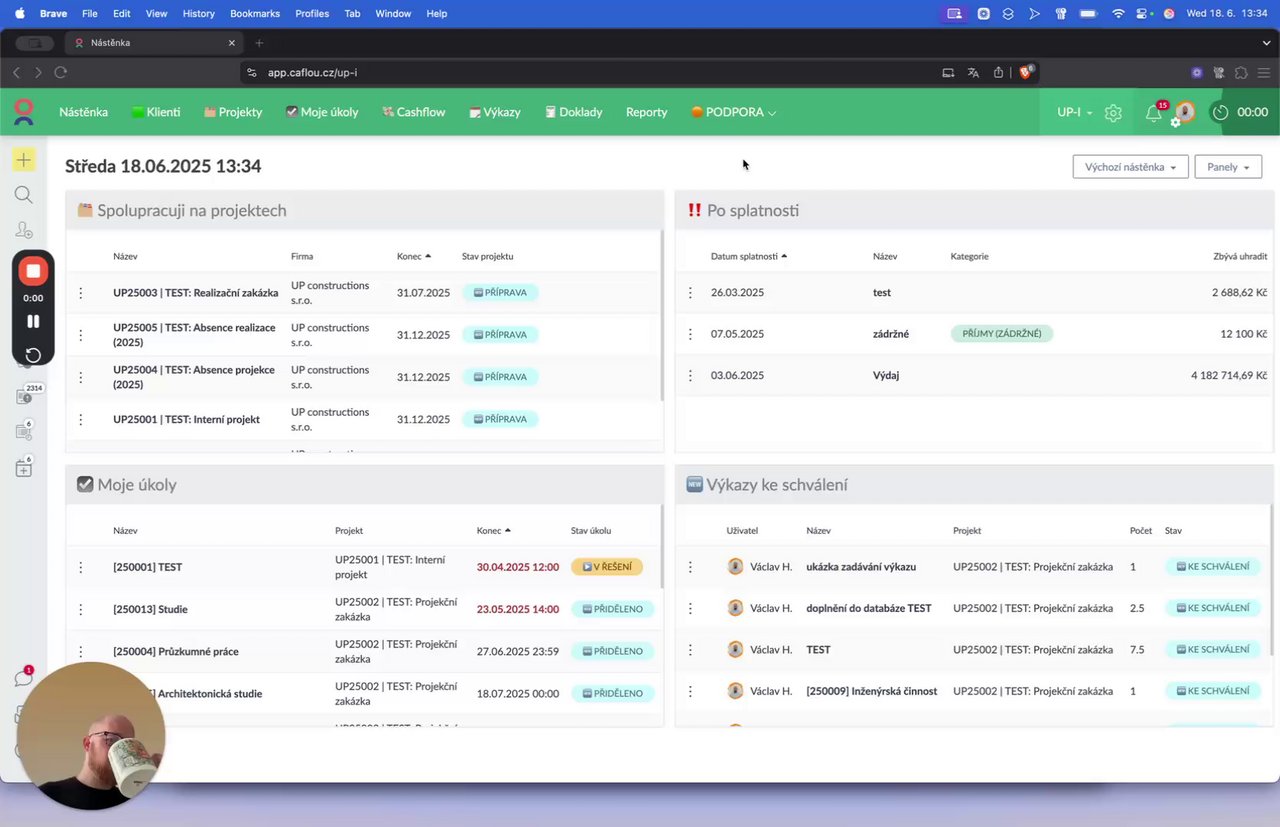The height and width of the screenshot is (827, 1280).
Task: Open the task [250013] Studie
Action: (150, 609)
